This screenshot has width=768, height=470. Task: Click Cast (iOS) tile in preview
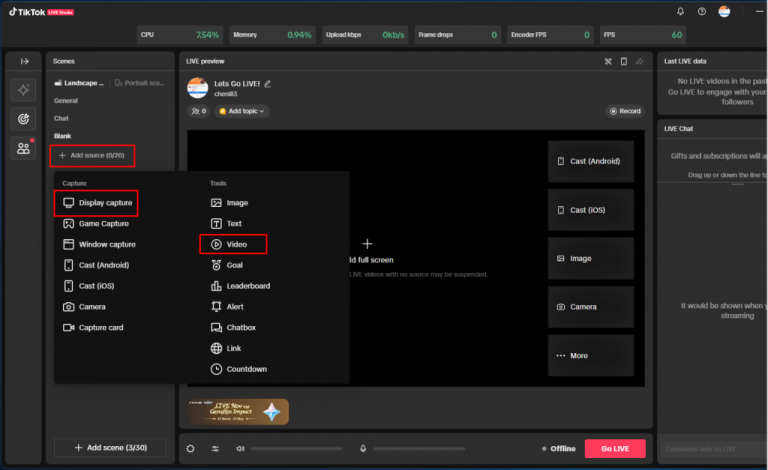click(x=591, y=210)
